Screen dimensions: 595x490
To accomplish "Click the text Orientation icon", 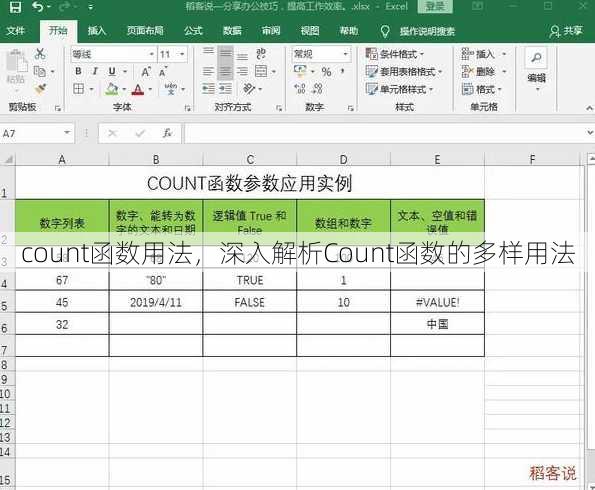I will click(249, 89).
